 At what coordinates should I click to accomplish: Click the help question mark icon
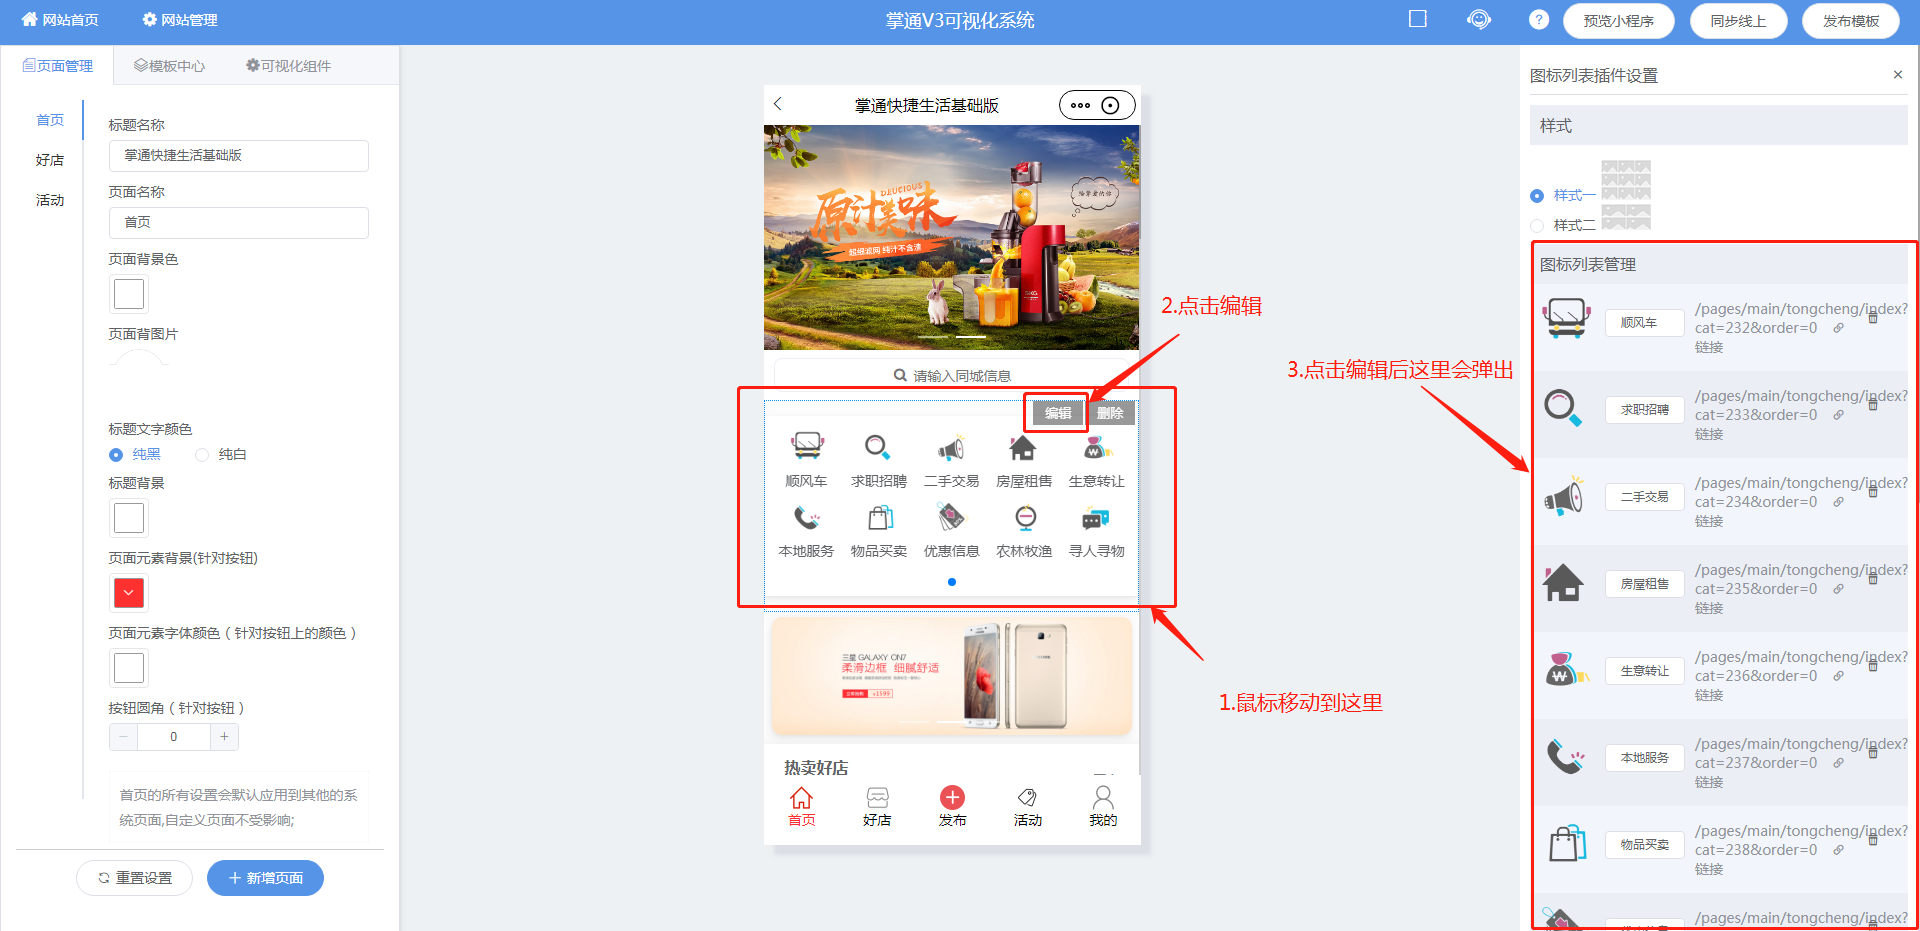1539,19
